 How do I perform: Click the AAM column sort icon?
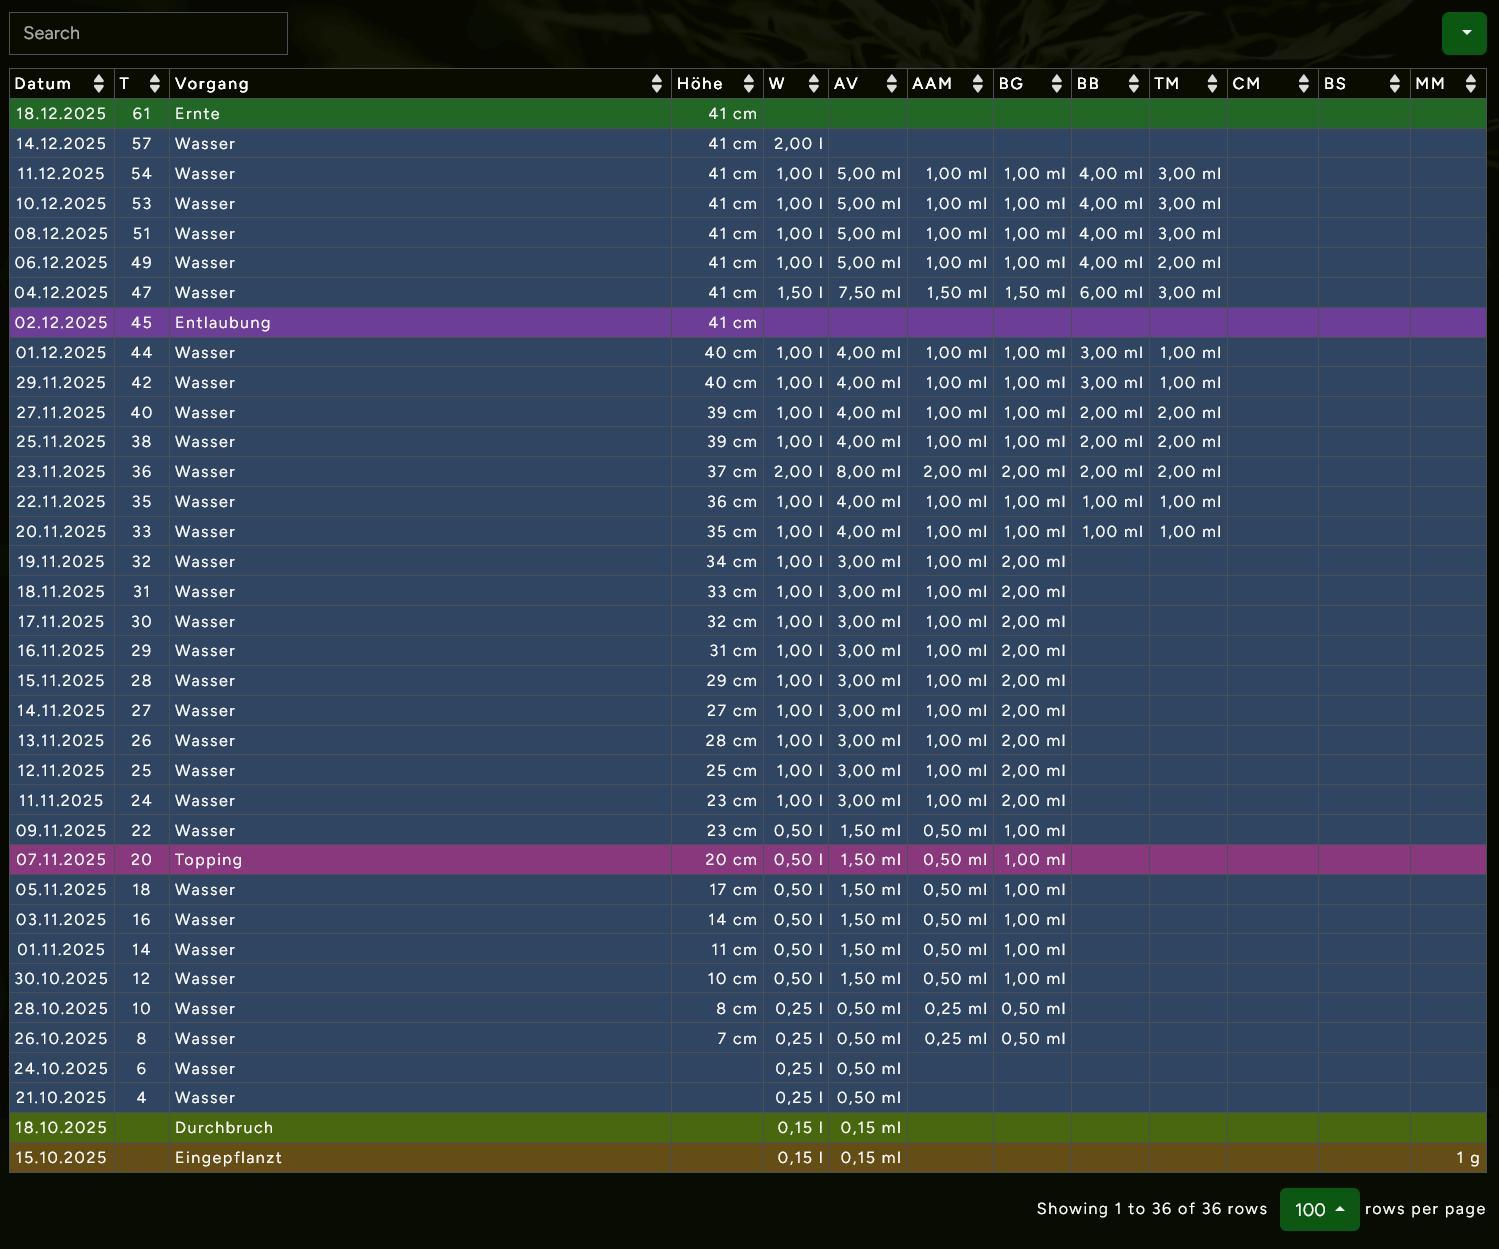pyautogui.click(x=977, y=84)
